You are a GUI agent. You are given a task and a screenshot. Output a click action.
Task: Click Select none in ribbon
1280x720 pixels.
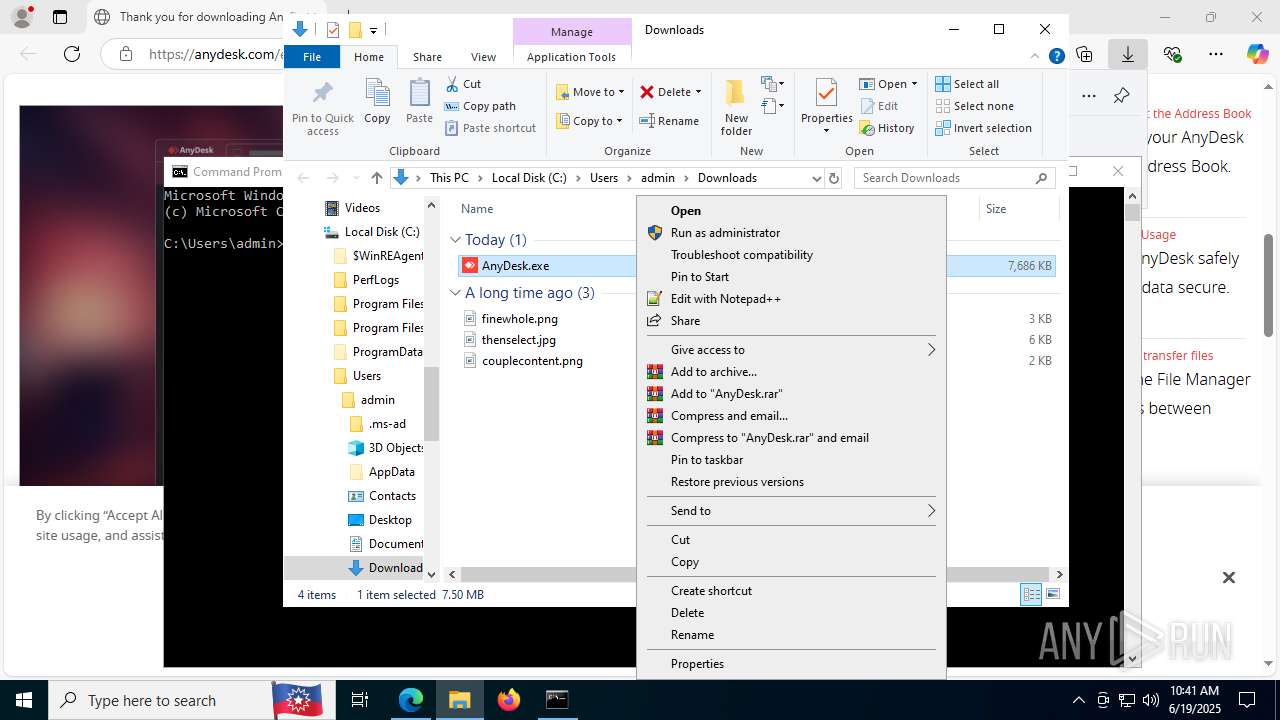point(974,106)
